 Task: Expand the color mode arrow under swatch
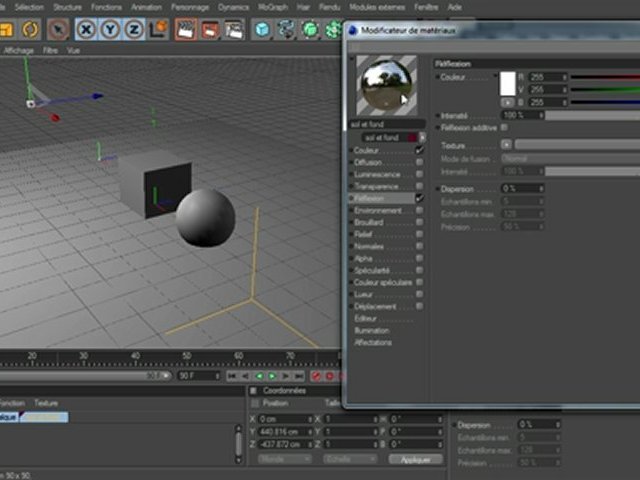506,102
